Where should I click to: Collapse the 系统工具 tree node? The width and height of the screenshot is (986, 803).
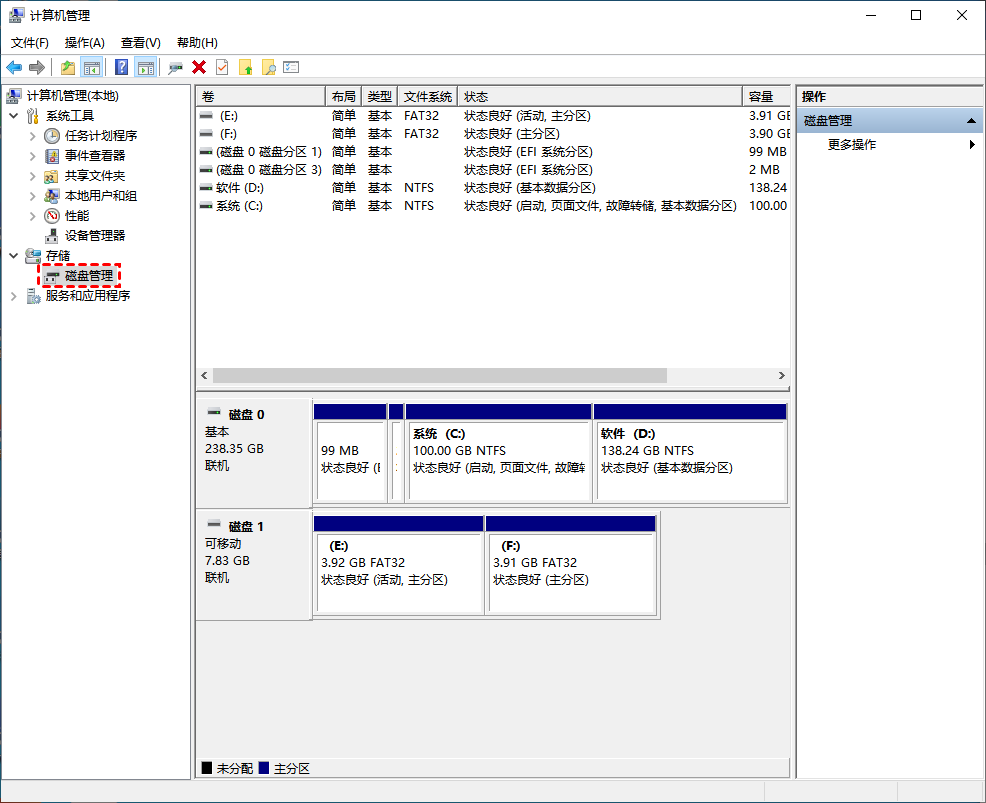(14, 116)
